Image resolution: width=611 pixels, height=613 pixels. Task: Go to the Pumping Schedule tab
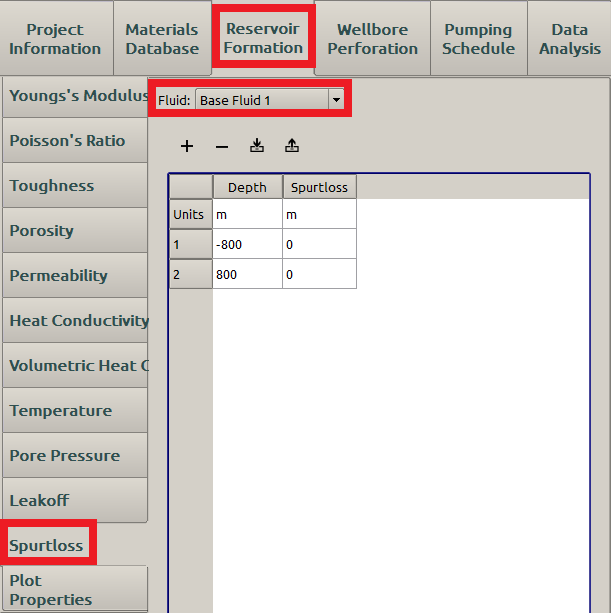[478, 39]
